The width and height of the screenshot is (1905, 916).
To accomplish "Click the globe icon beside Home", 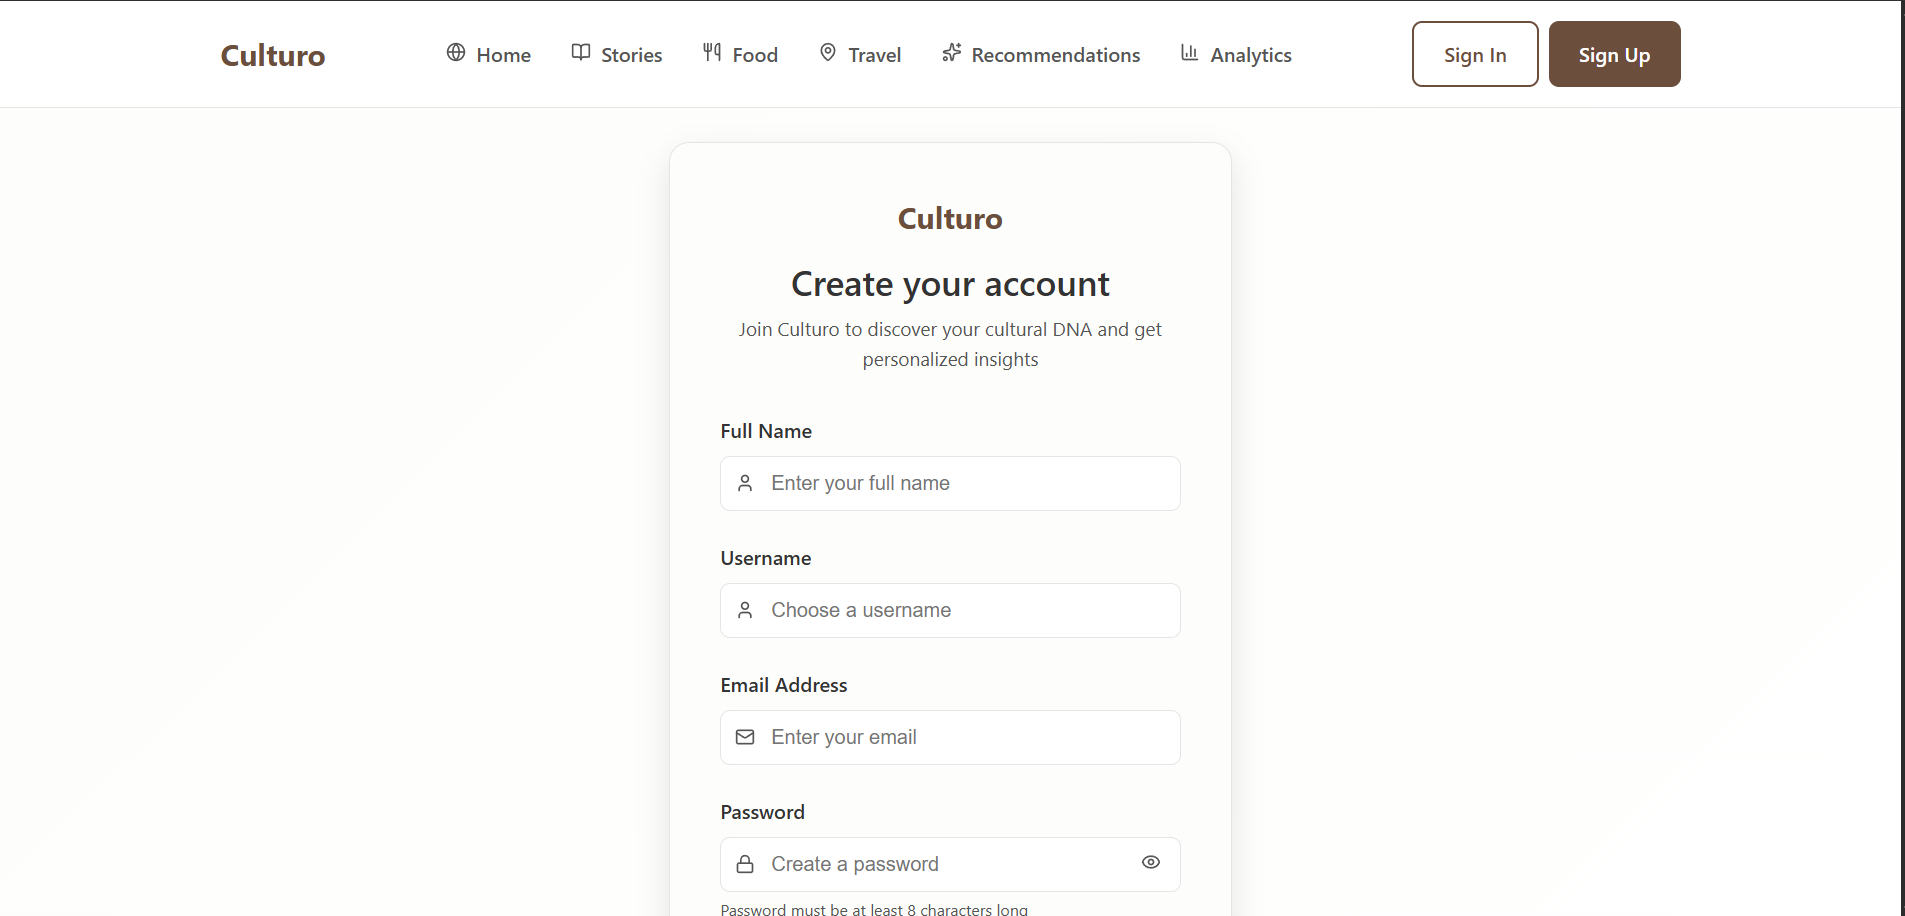I will click(x=456, y=53).
